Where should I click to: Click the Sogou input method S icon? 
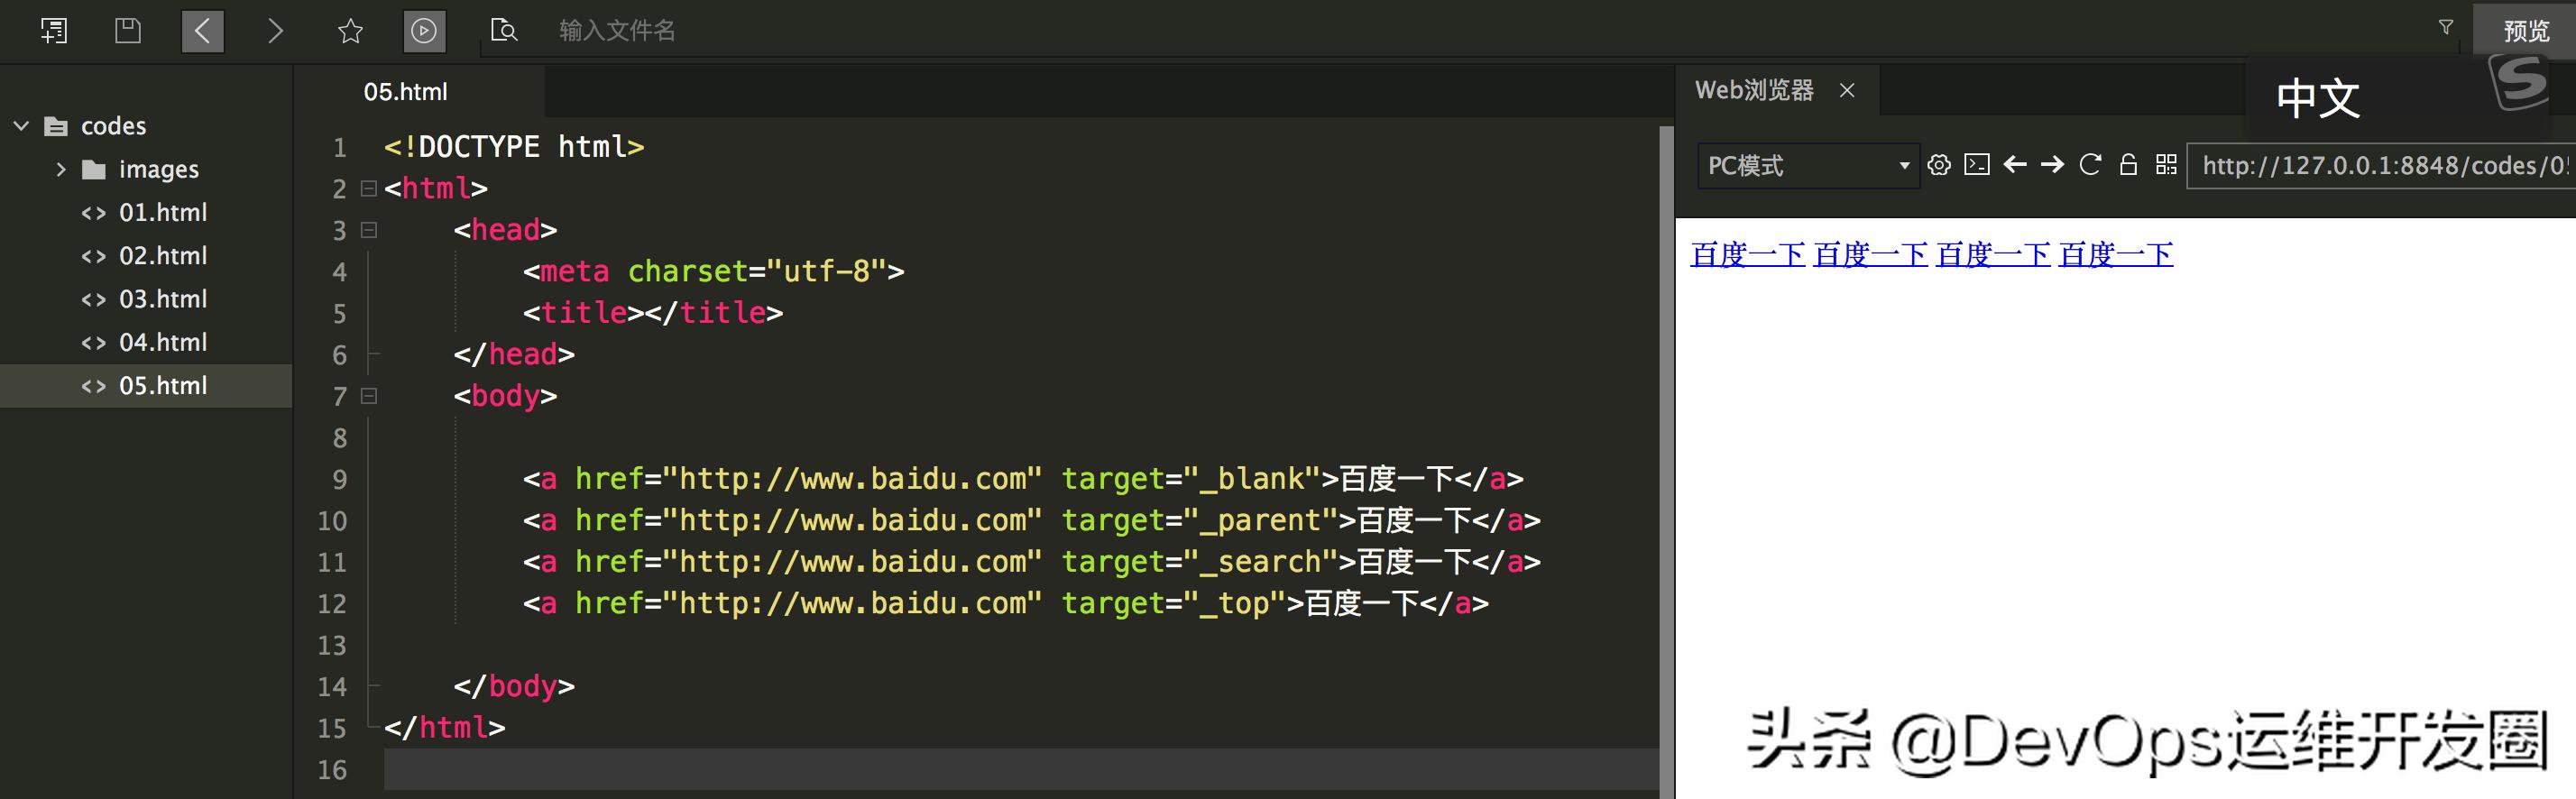(x=2517, y=82)
